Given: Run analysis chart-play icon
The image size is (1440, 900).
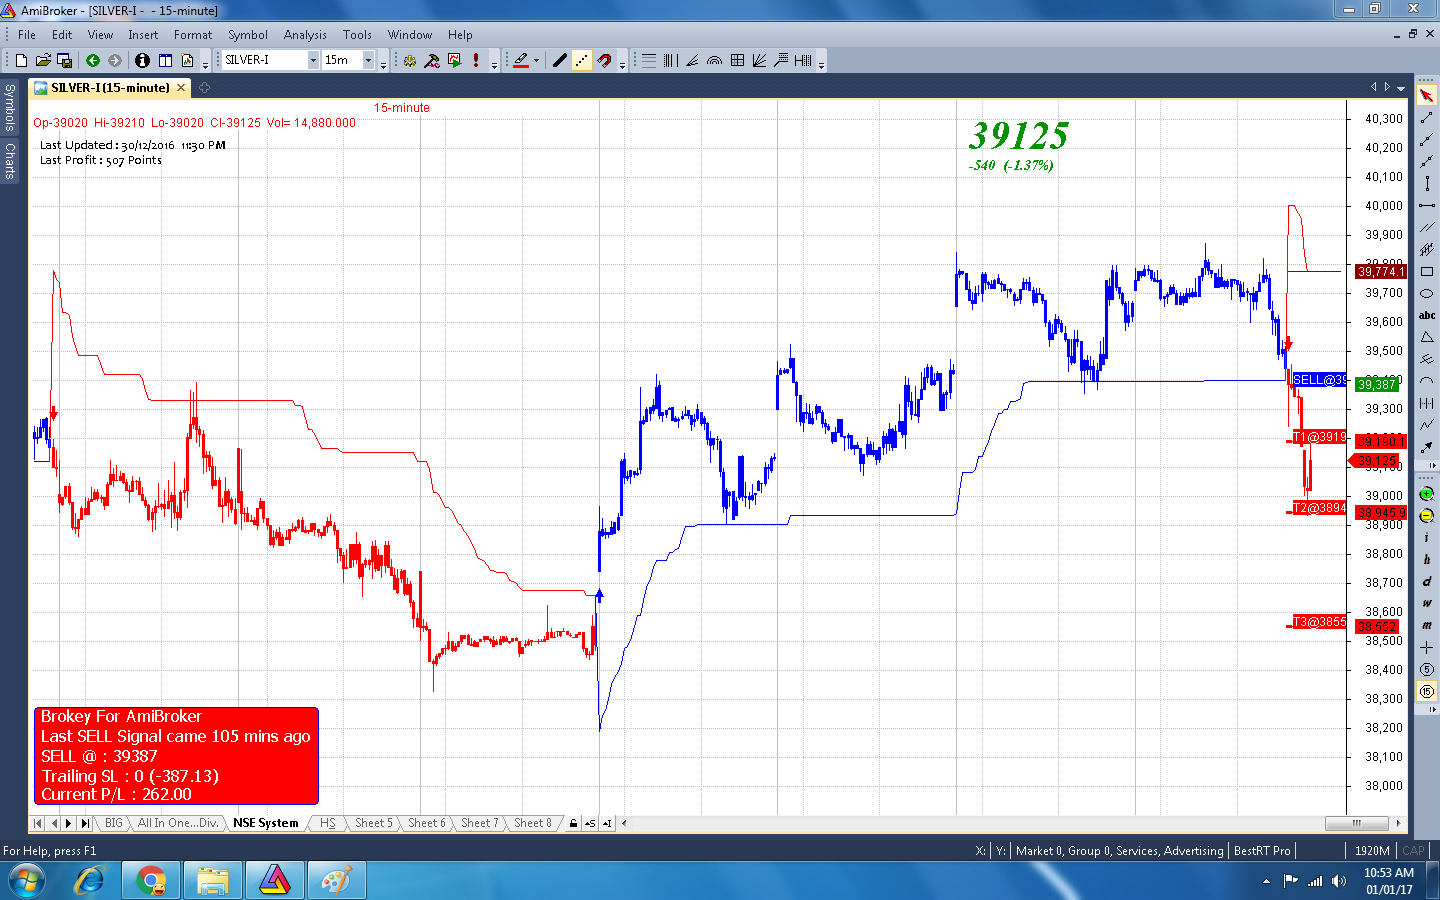Looking at the screenshot, I should tap(454, 60).
